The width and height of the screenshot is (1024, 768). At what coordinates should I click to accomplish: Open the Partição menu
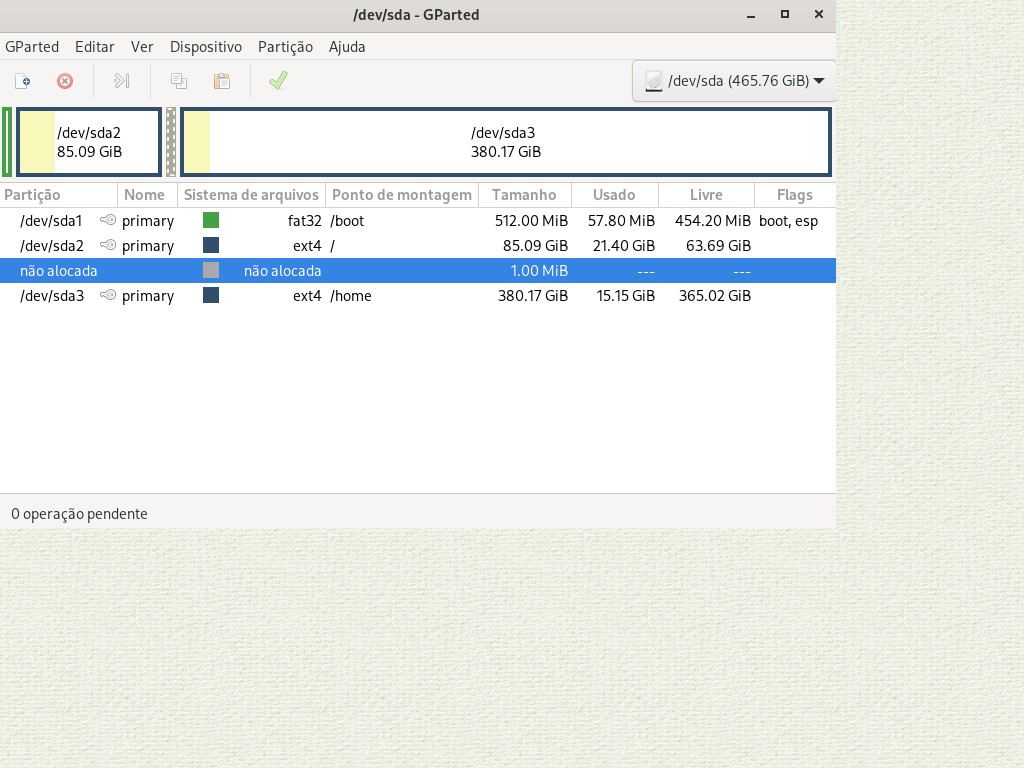pyautogui.click(x=285, y=47)
